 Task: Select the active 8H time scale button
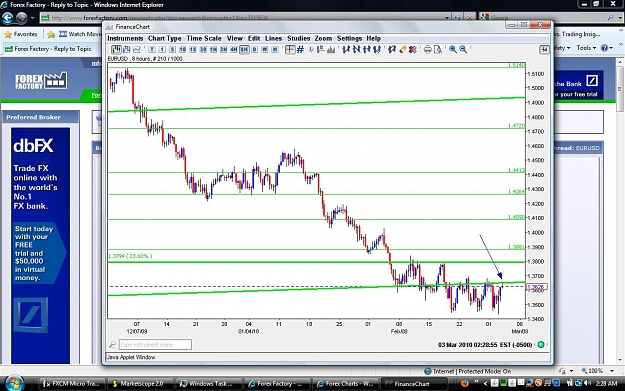click(244, 49)
